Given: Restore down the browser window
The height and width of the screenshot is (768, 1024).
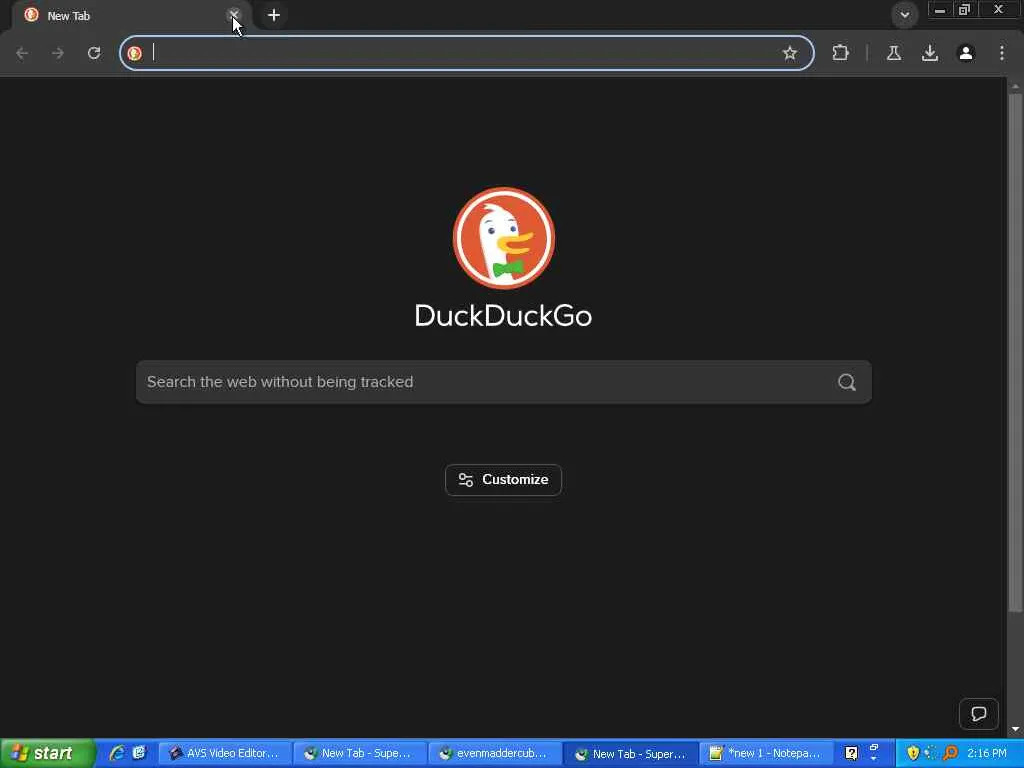Looking at the screenshot, I should tap(965, 10).
